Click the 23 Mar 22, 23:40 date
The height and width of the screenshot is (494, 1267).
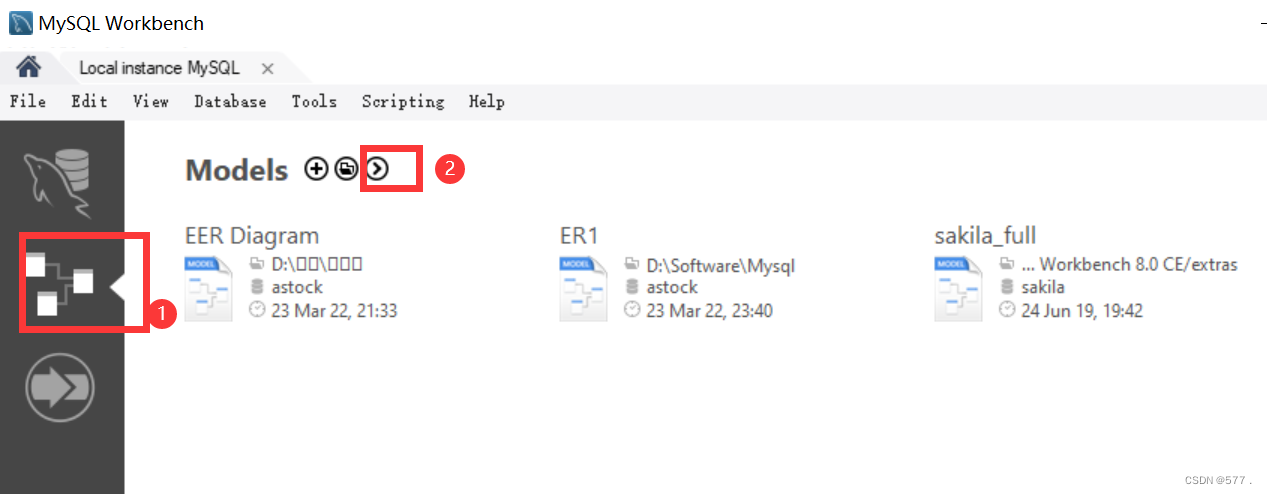pyautogui.click(x=709, y=311)
